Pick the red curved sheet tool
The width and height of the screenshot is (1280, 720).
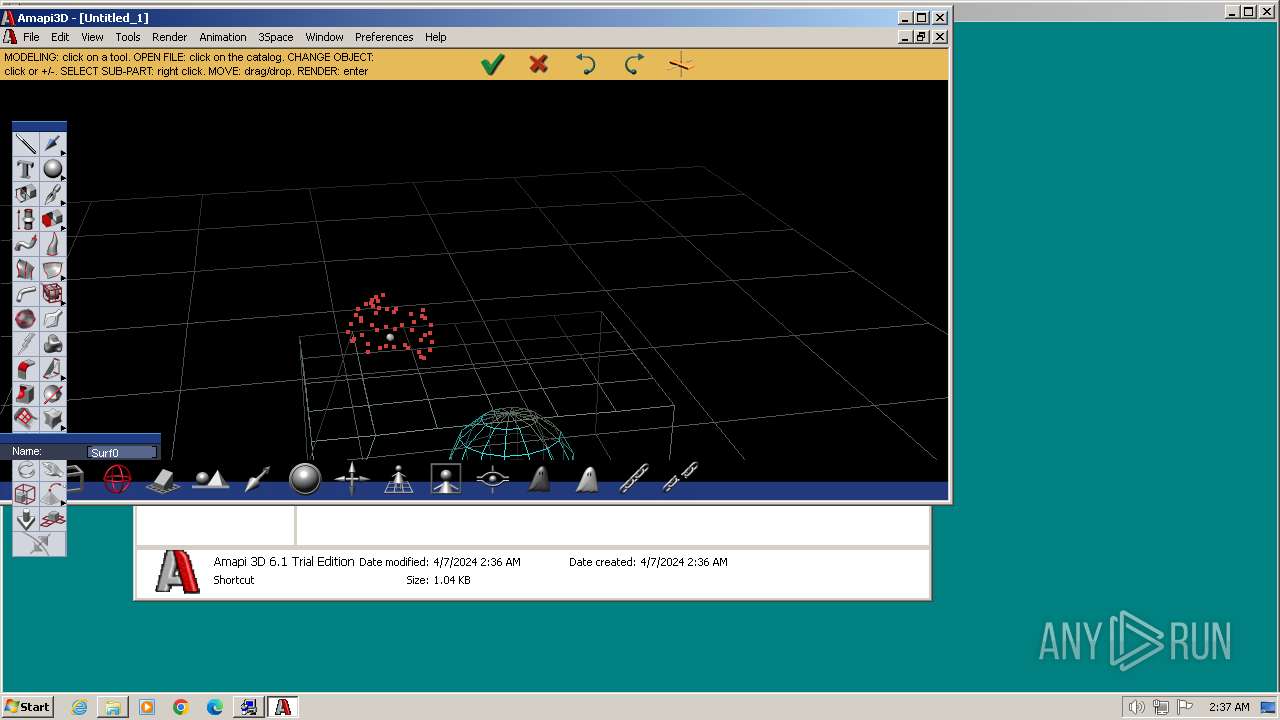[26, 369]
